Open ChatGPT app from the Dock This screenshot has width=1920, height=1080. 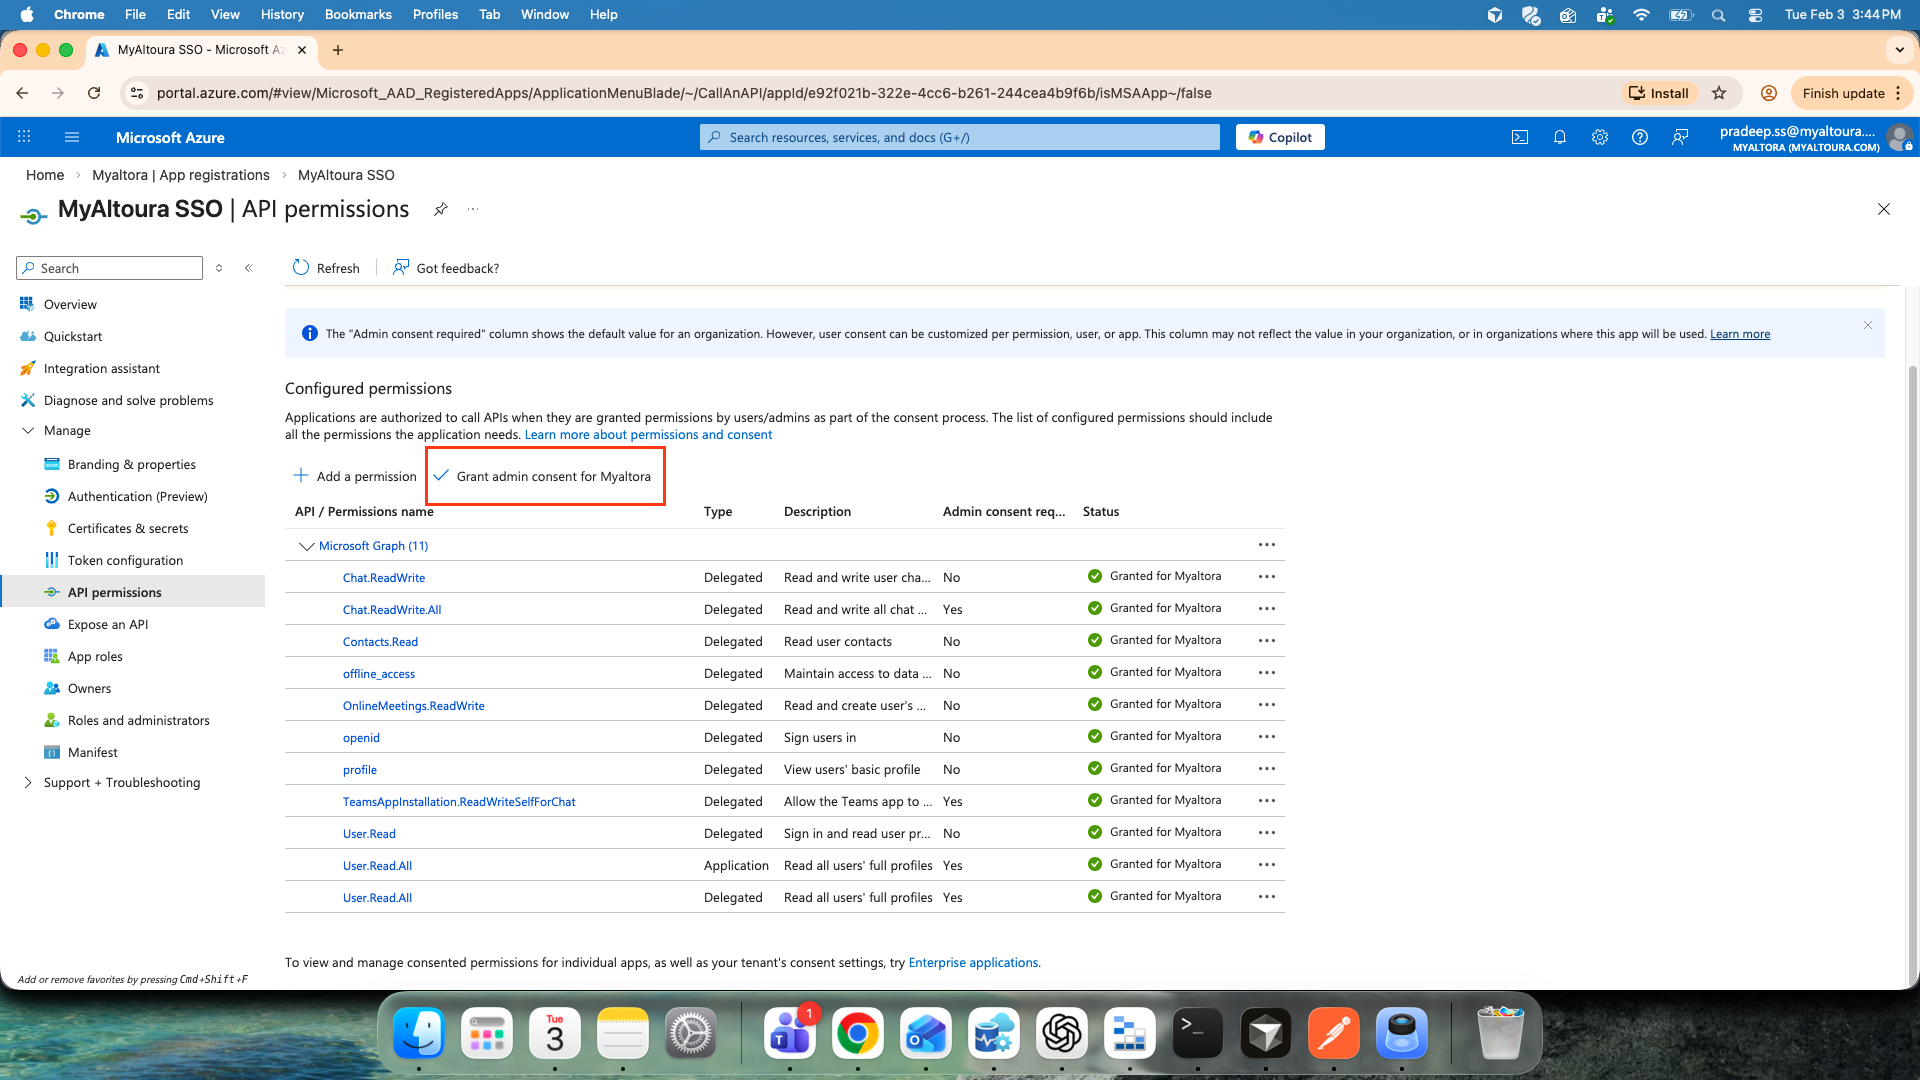[1062, 1033]
